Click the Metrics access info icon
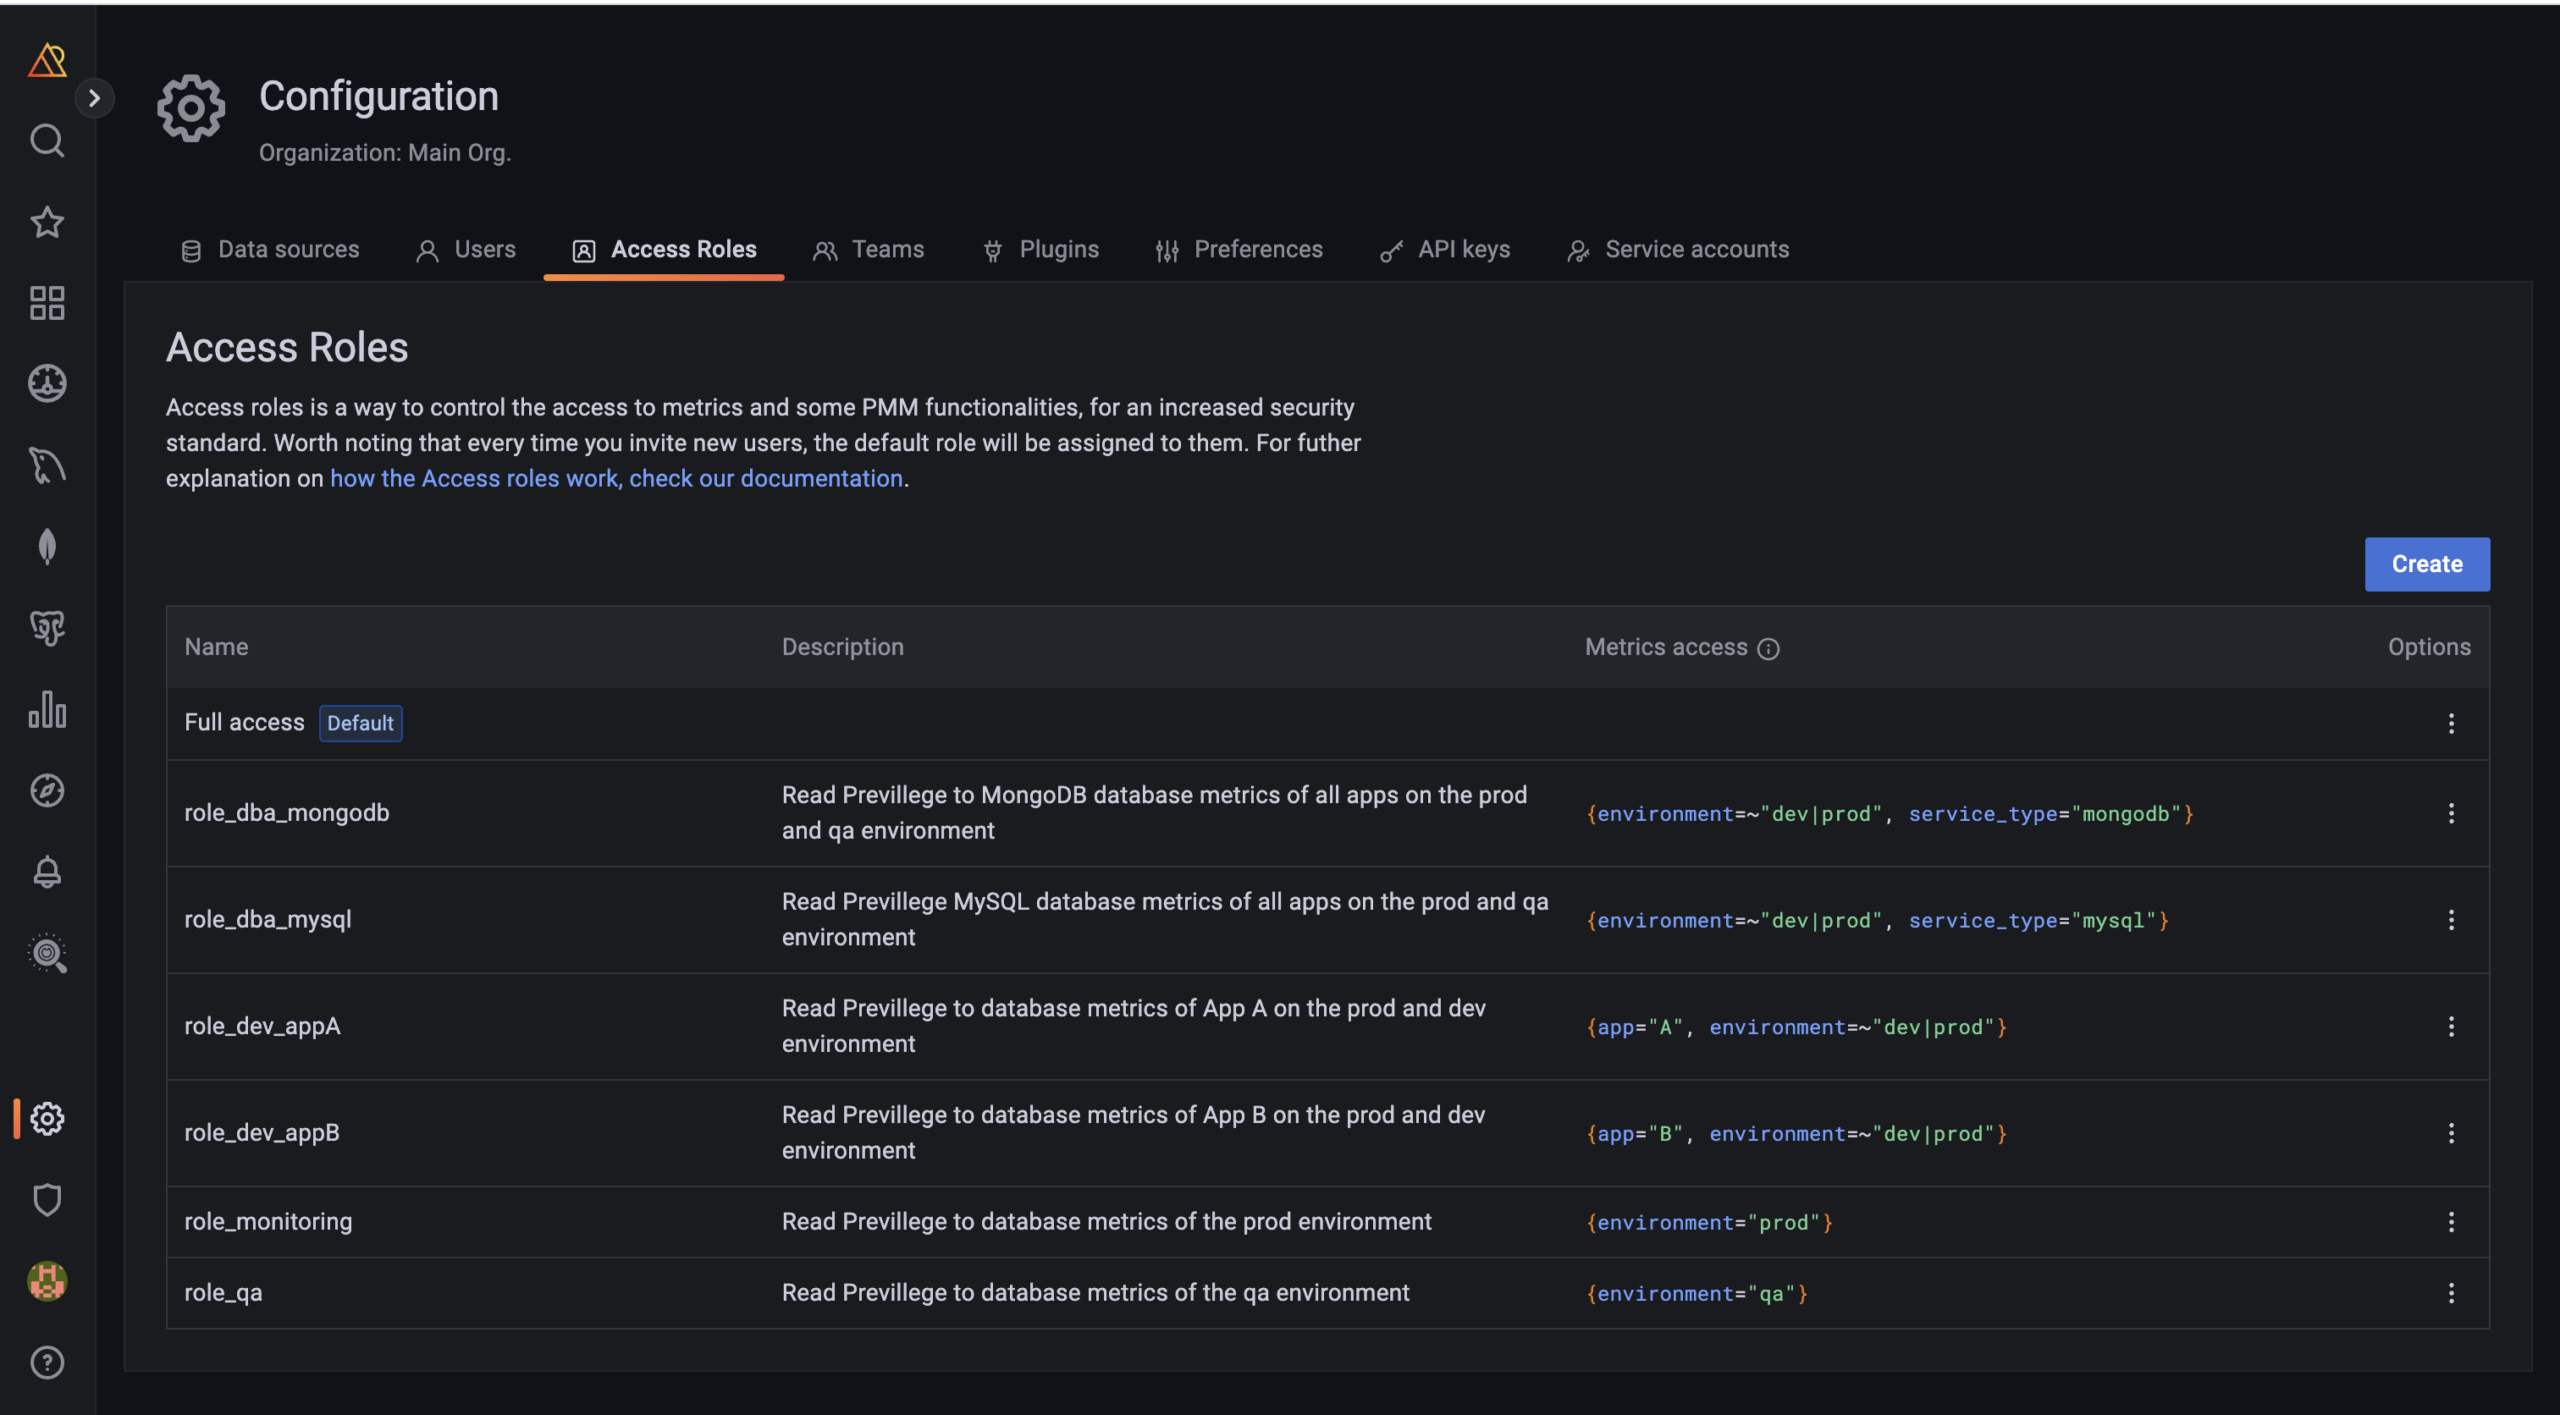The image size is (2560, 1415). (x=1768, y=649)
